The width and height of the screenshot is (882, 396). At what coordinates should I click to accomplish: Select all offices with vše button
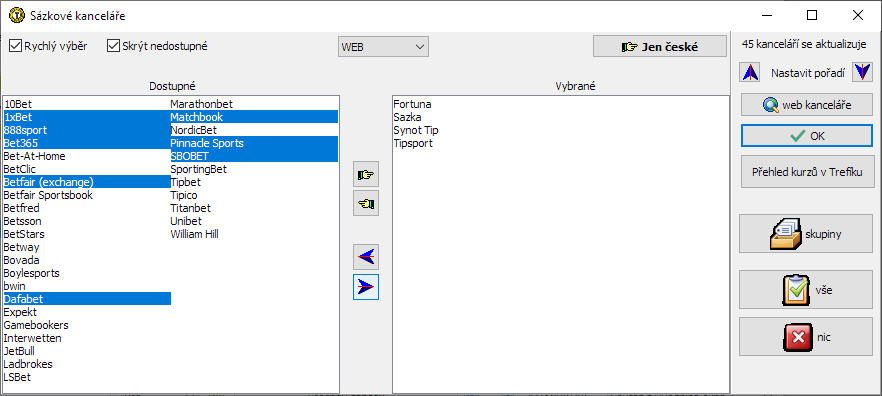[x=806, y=290]
